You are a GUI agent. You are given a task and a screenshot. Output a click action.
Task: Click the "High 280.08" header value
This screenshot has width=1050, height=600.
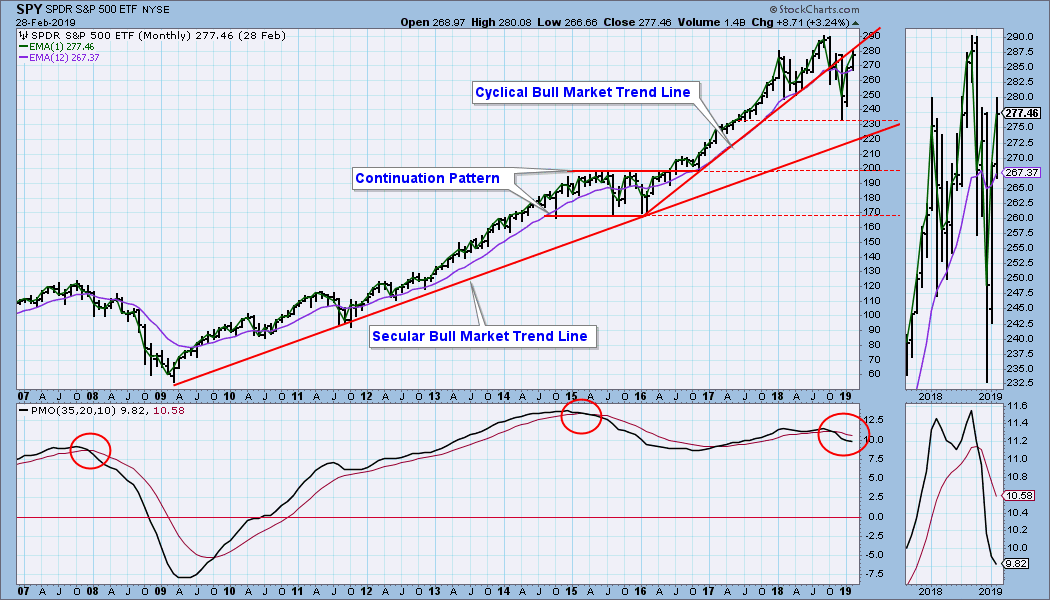click(502, 23)
